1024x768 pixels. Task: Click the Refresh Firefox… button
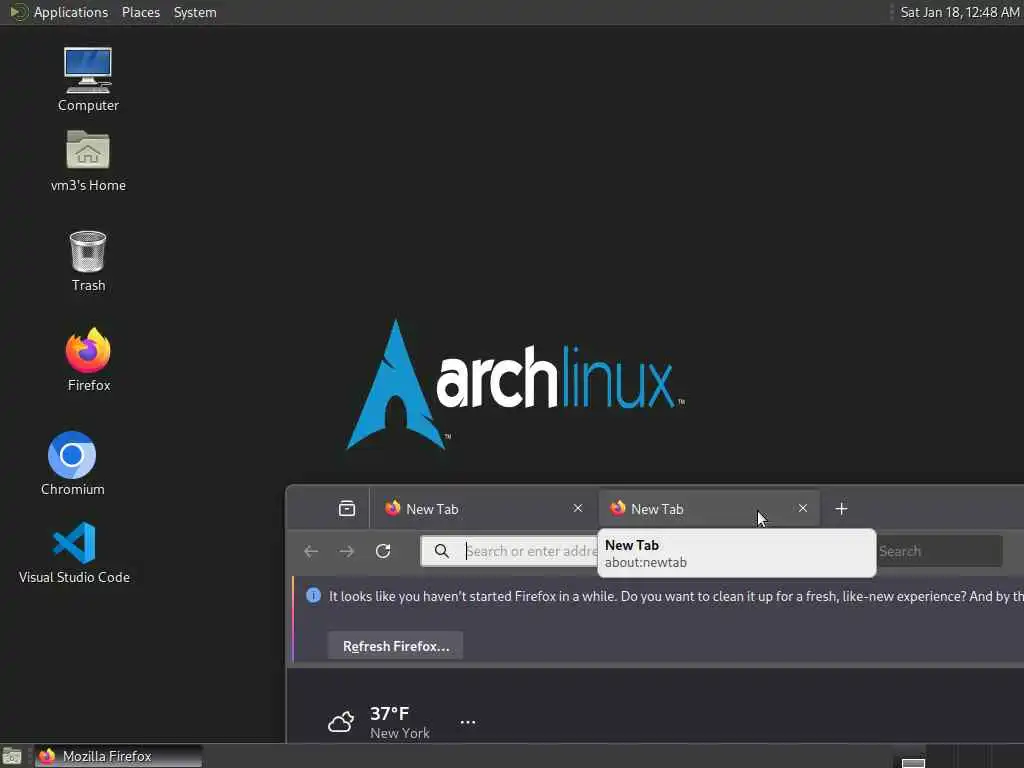[x=396, y=646]
